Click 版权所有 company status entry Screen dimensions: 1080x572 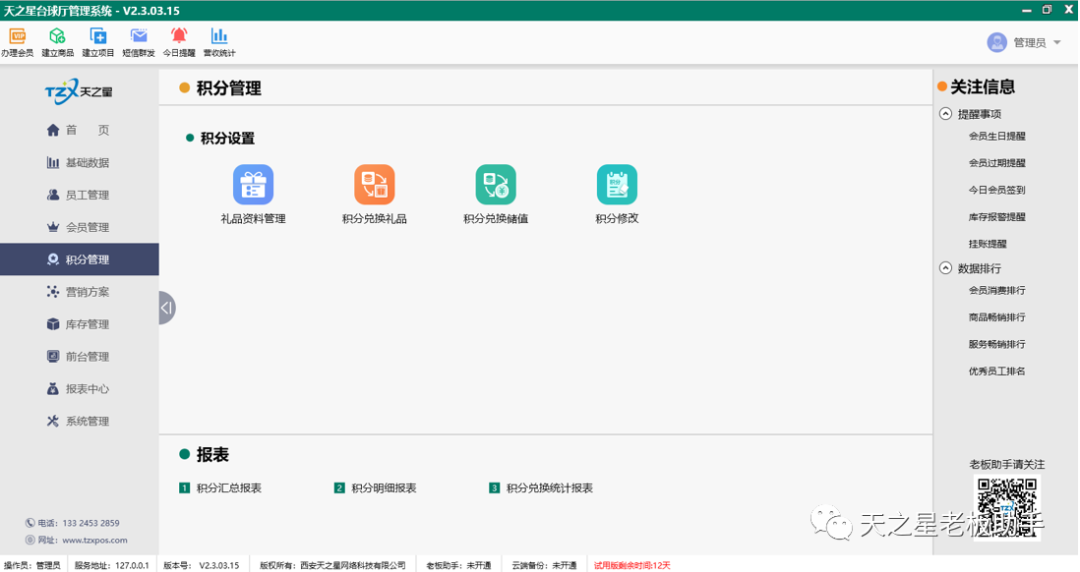pyautogui.click(x=332, y=565)
